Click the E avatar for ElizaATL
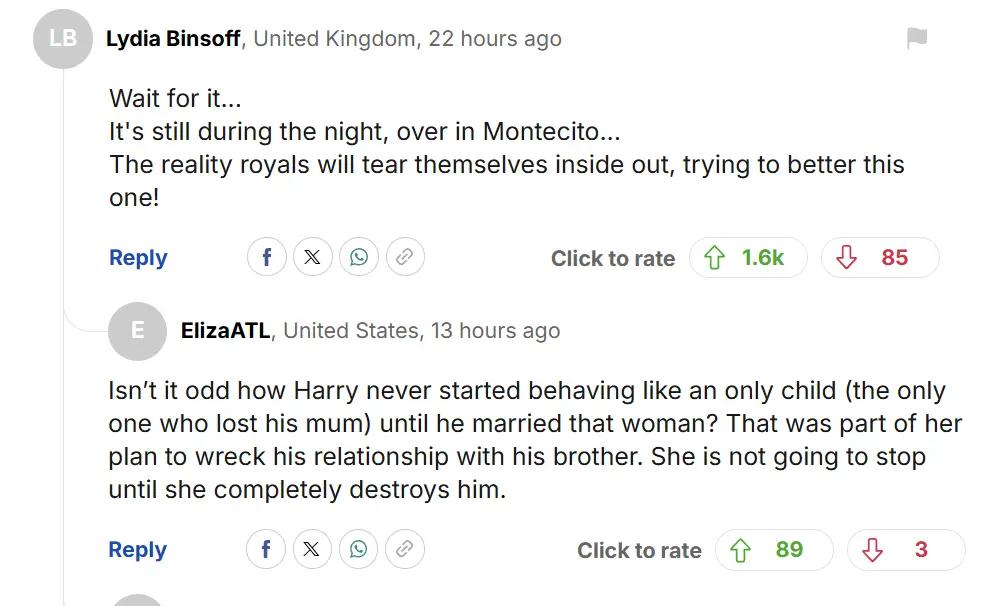Image resolution: width=1005 pixels, height=606 pixels. (137, 331)
